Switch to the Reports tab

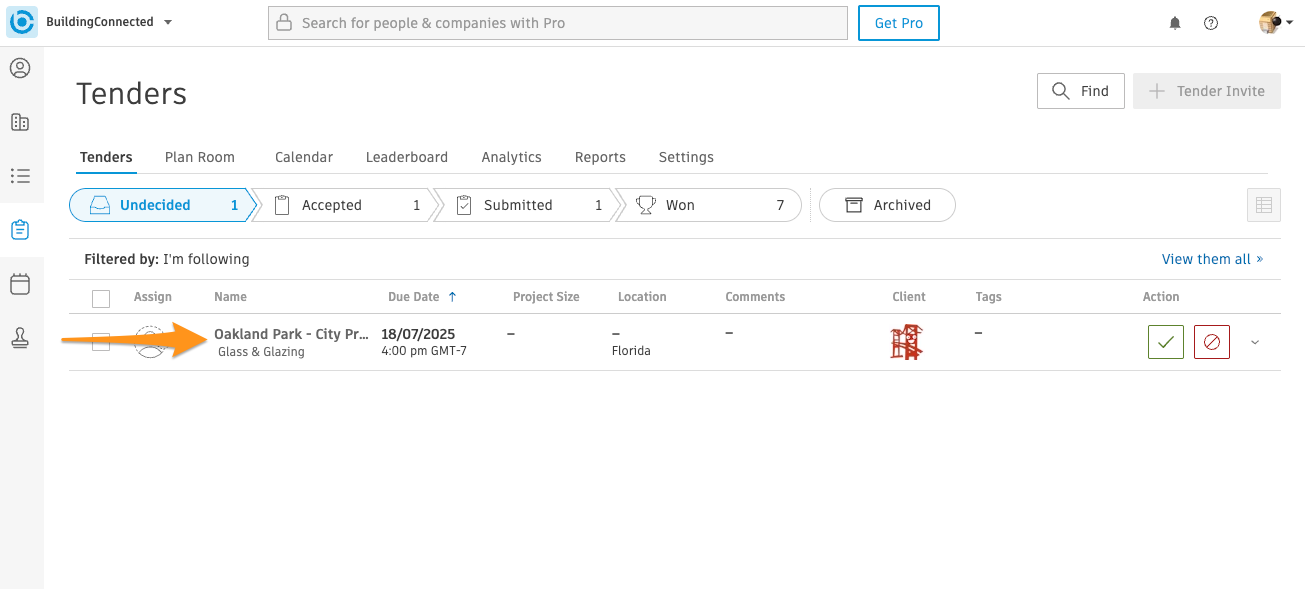[600, 157]
